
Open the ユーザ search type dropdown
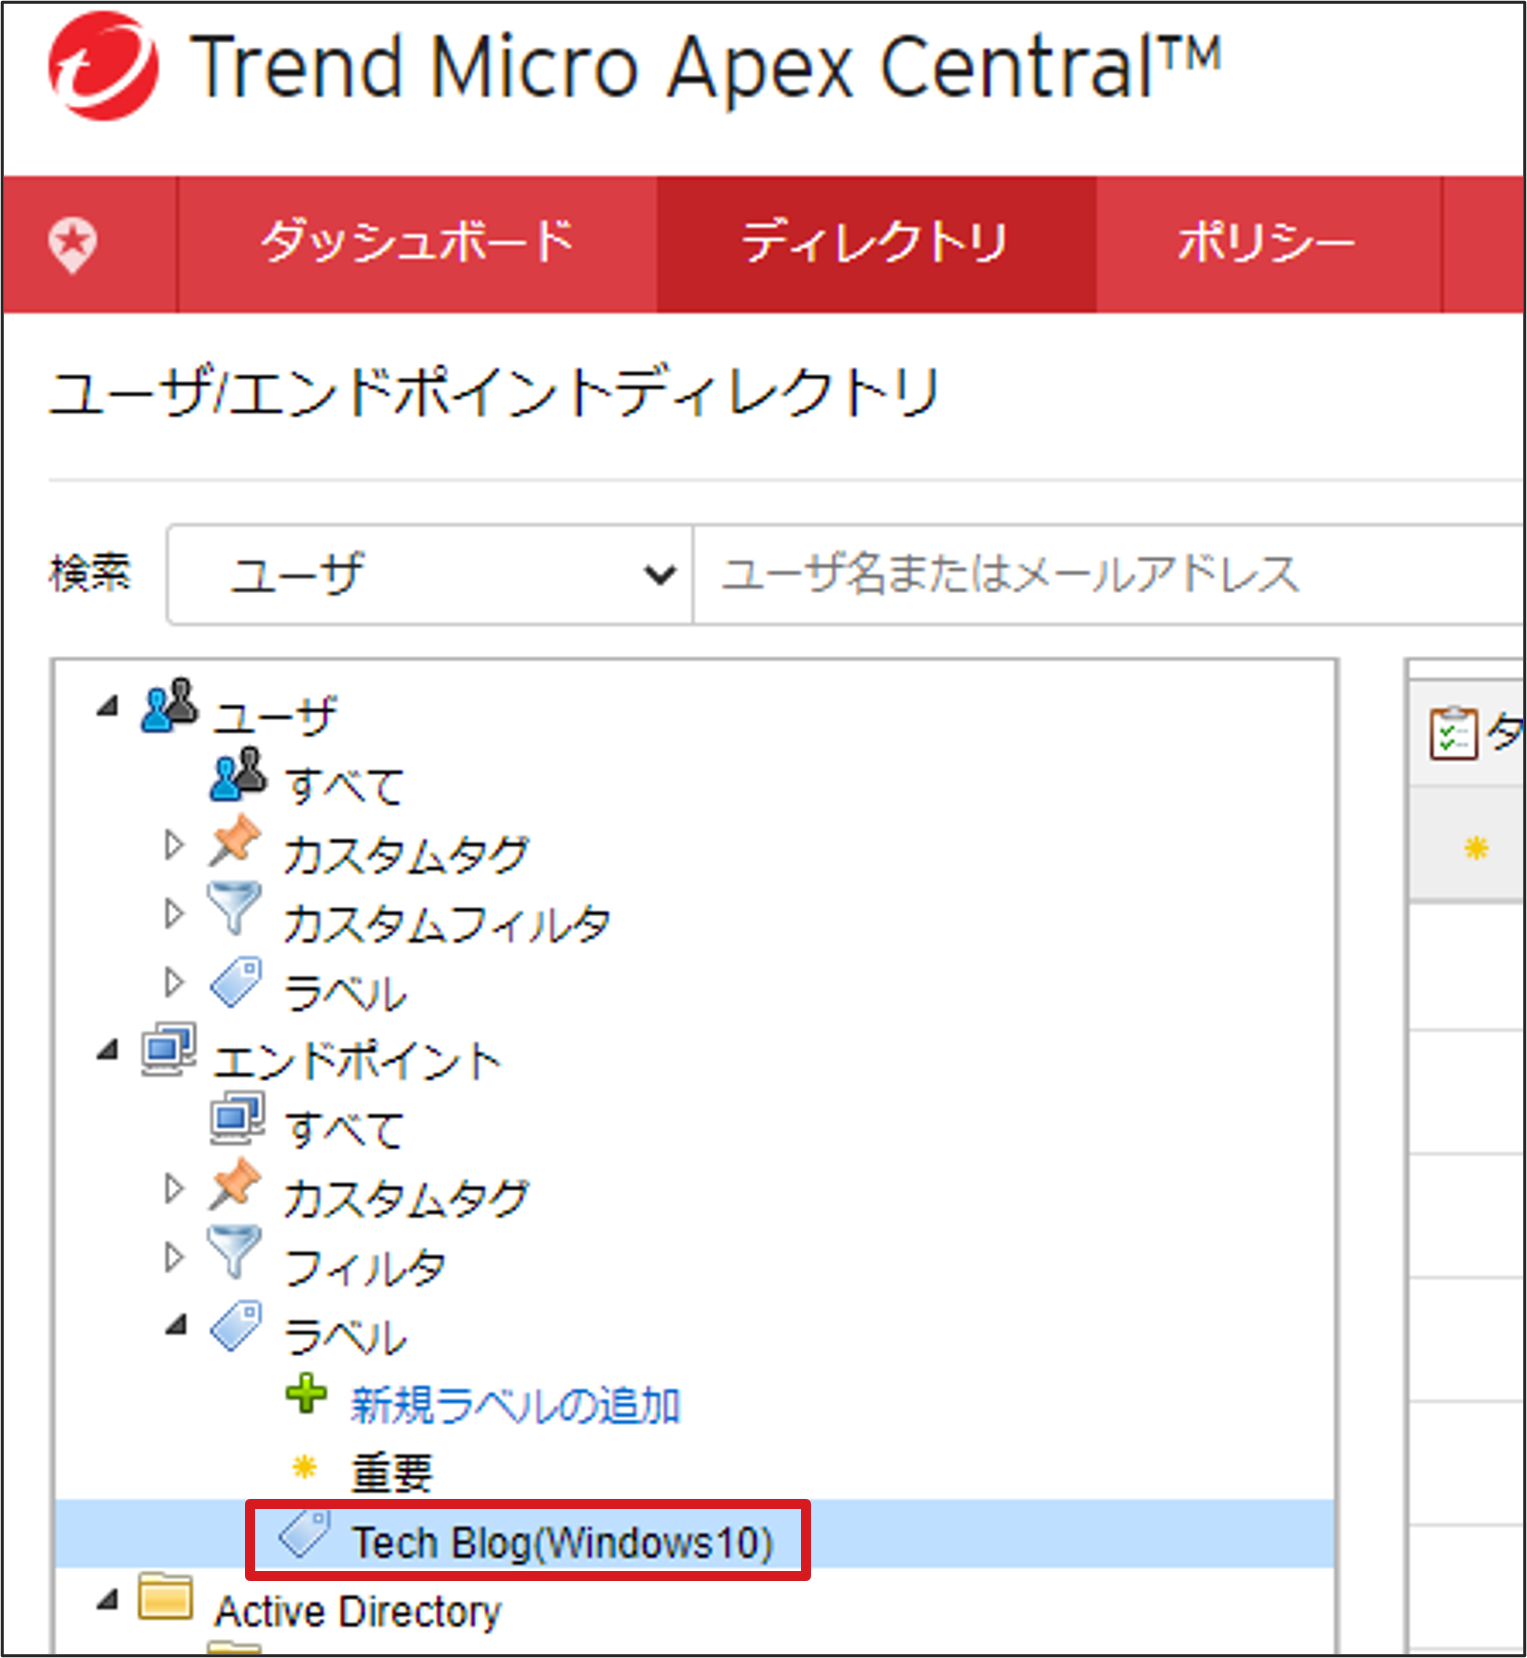click(x=430, y=575)
